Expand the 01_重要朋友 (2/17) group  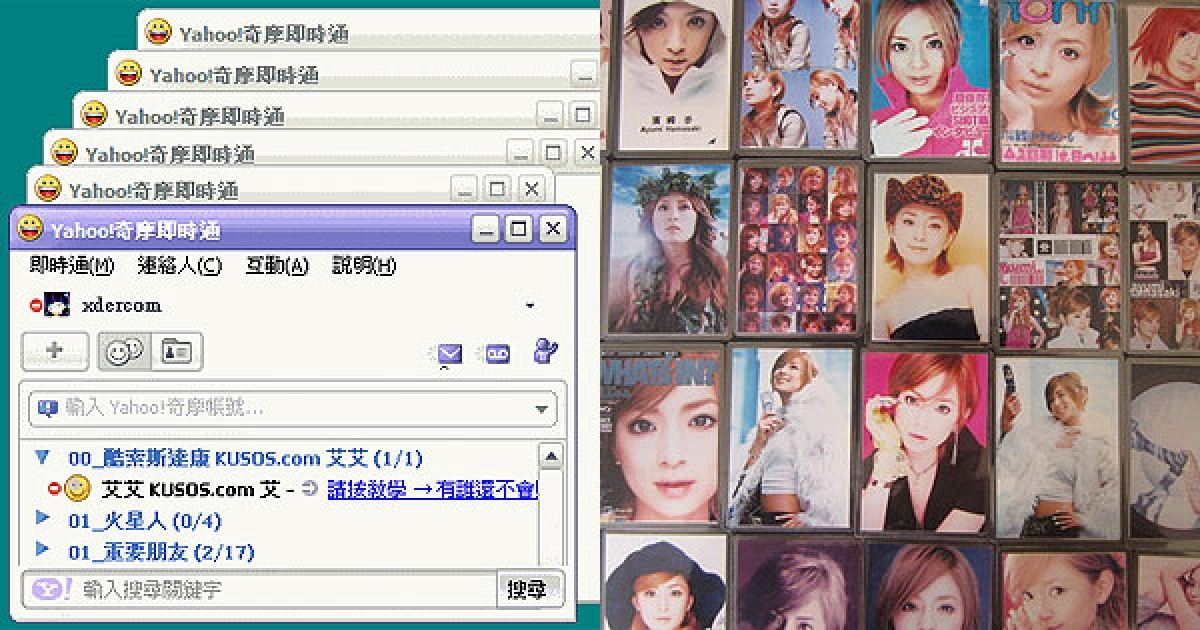[x=42, y=549]
